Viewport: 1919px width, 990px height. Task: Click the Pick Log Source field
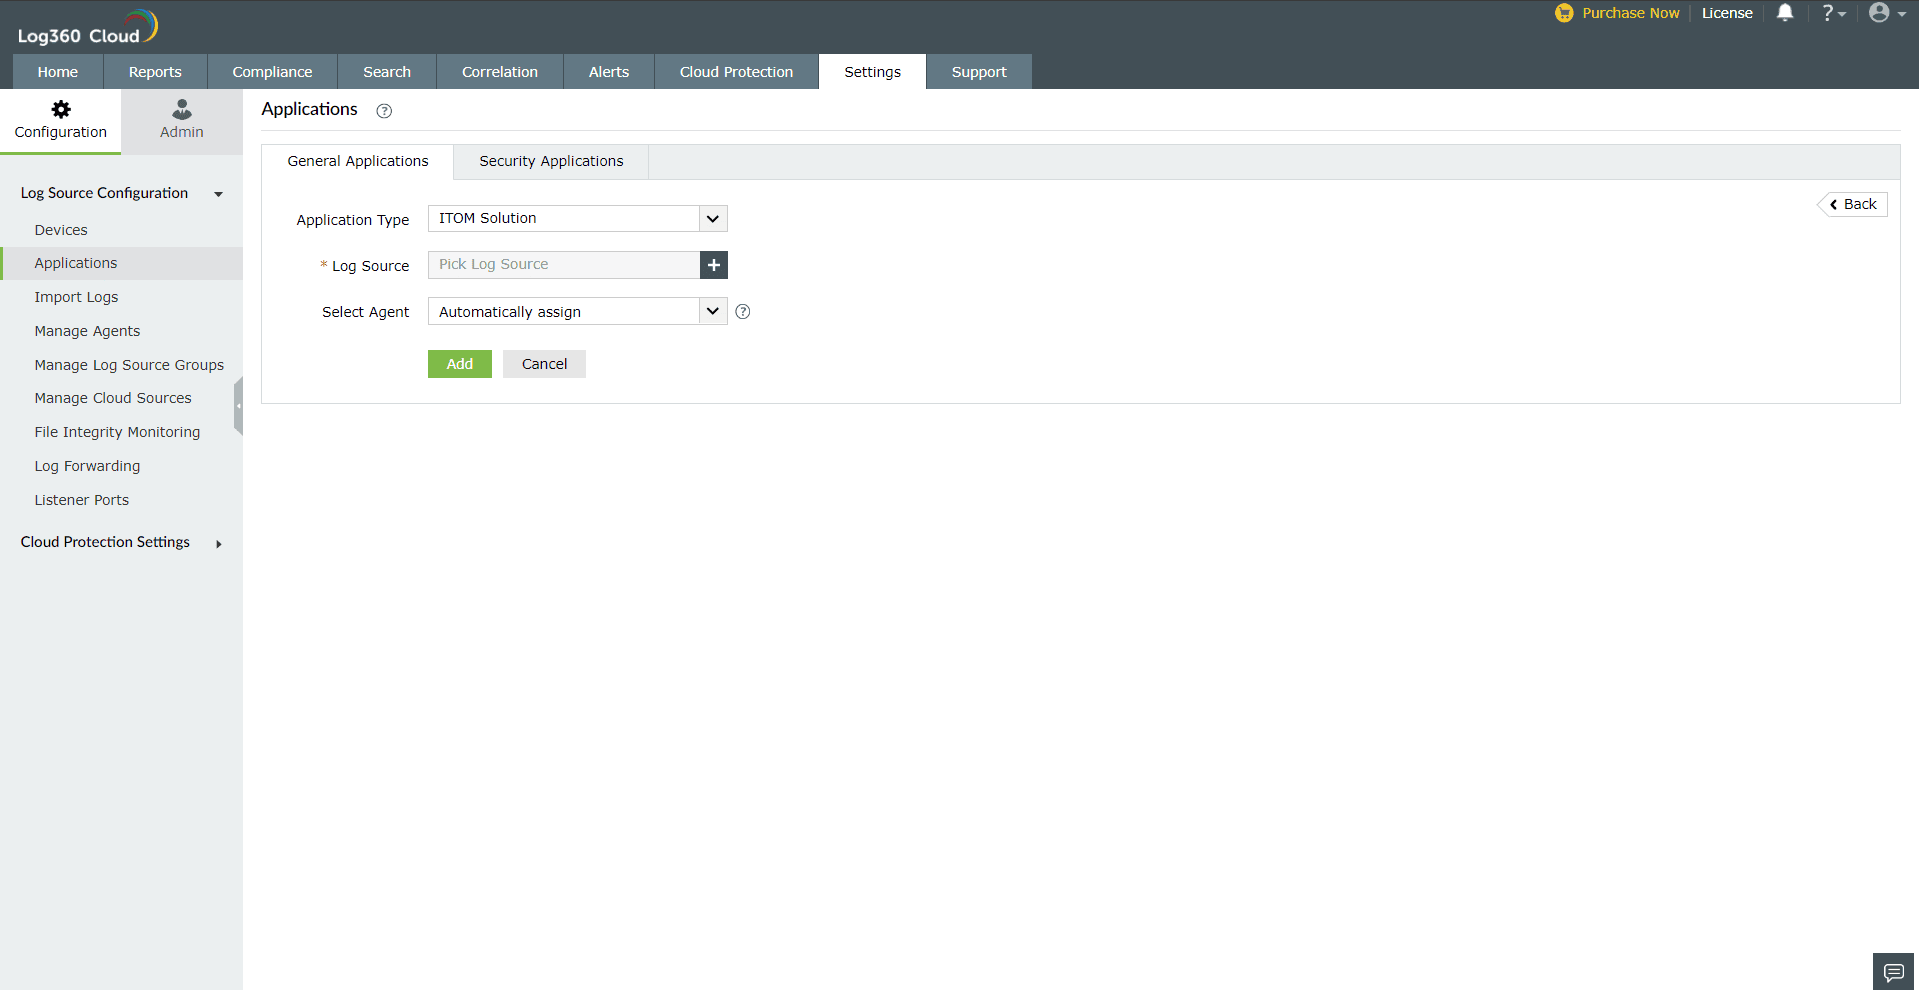pyautogui.click(x=564, y=265)
